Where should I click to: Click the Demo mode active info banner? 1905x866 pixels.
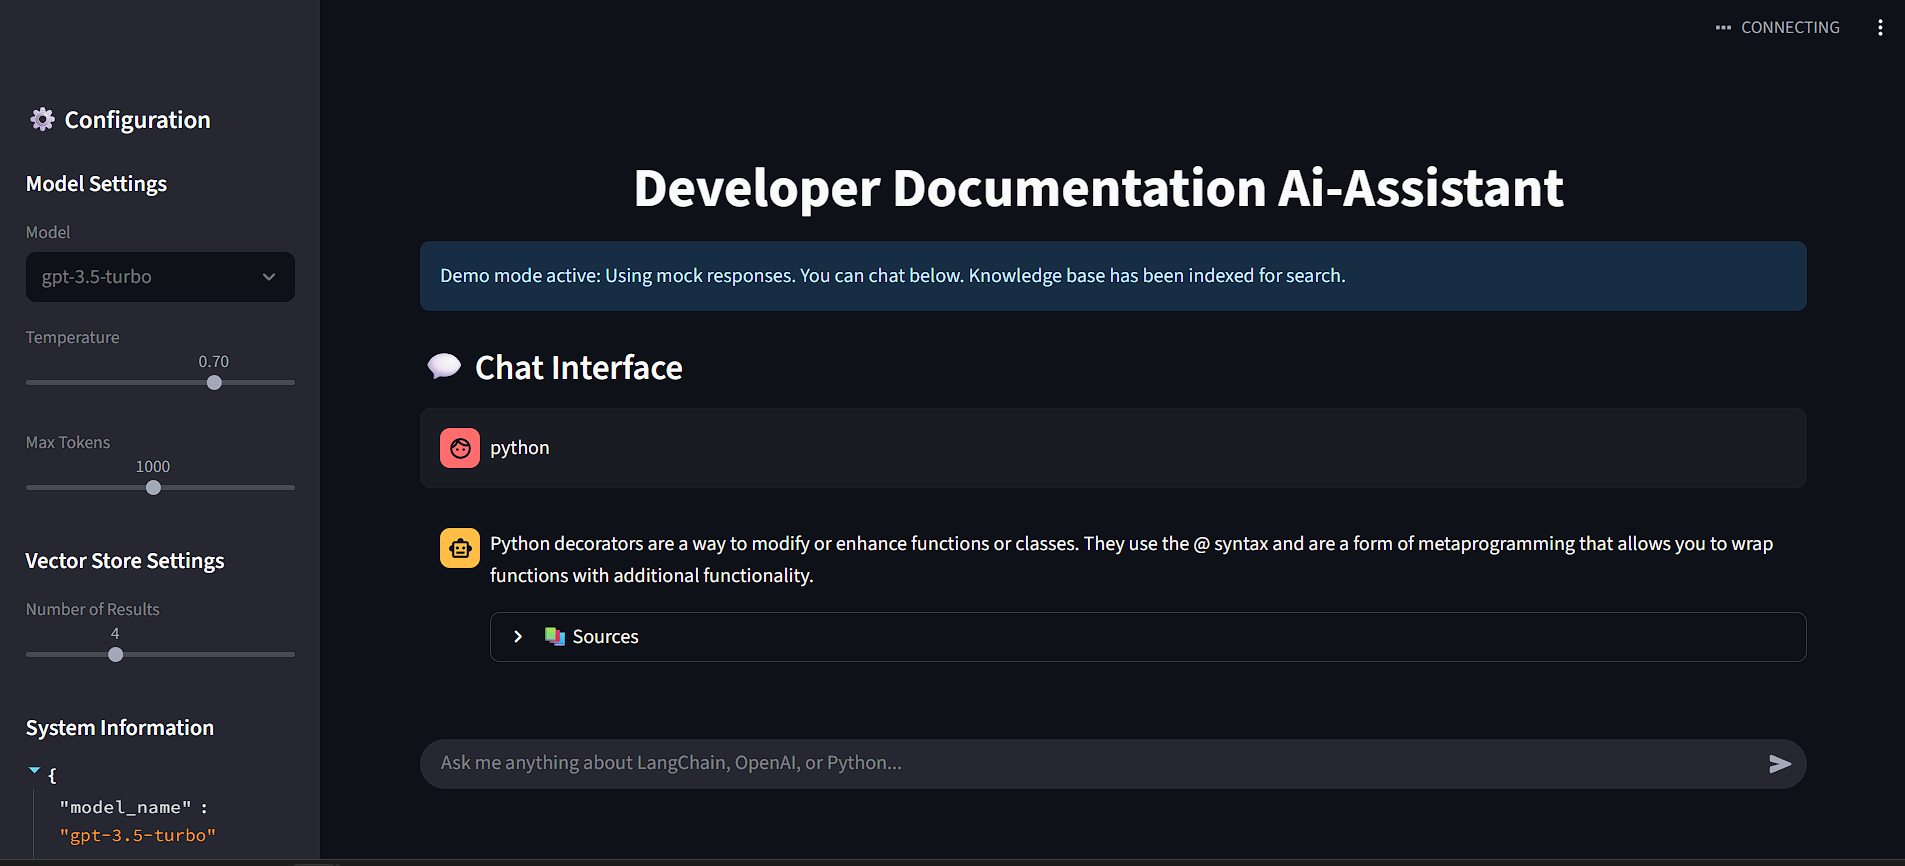coord(1112,276)
